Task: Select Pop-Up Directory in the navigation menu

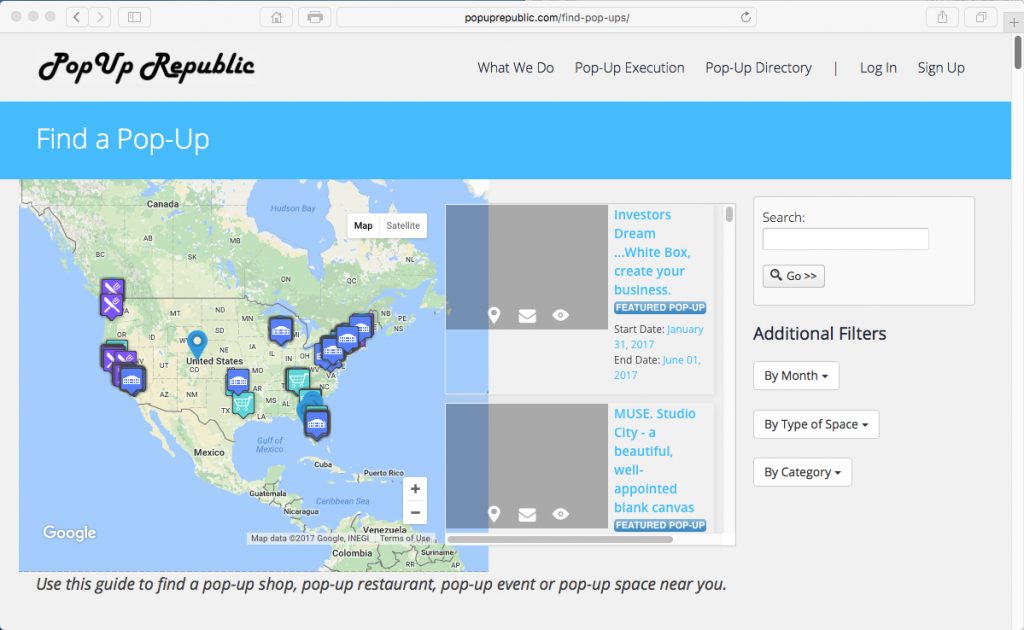Action: (758, 68)
